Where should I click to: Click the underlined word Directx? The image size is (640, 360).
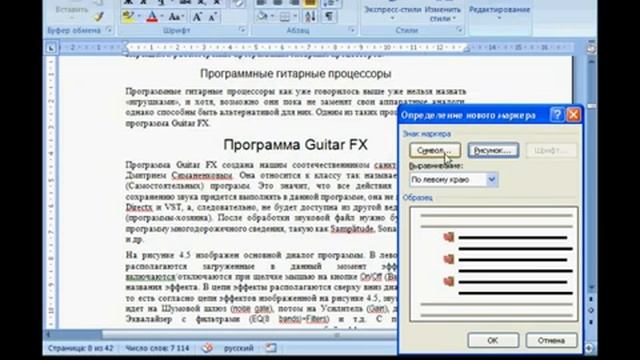point(139,207)
